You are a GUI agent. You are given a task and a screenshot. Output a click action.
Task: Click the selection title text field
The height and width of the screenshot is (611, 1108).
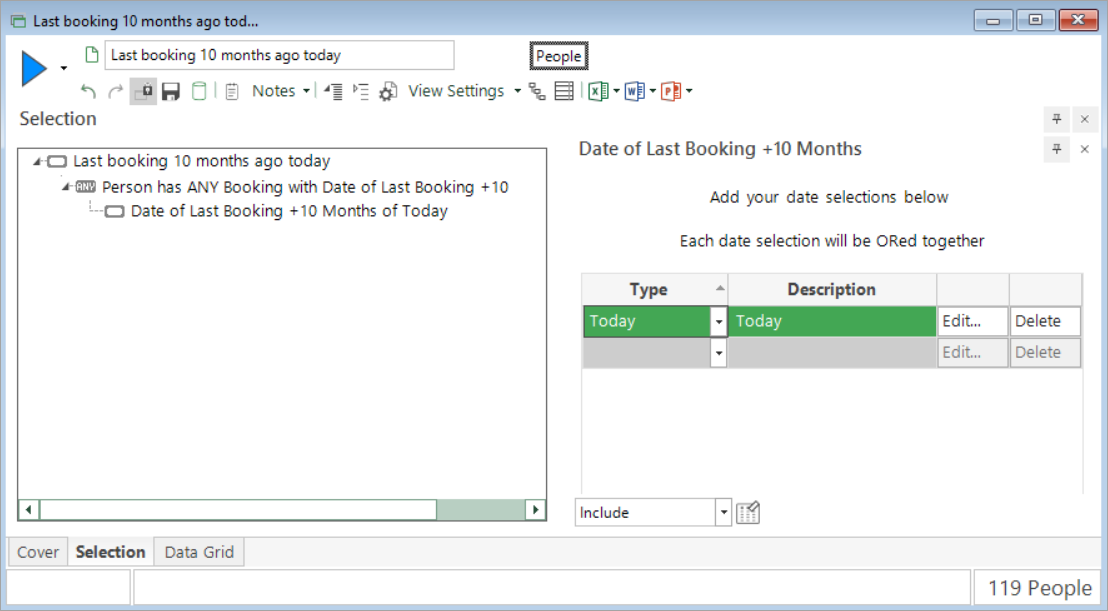pyautogui.click(x=279, y=55)
